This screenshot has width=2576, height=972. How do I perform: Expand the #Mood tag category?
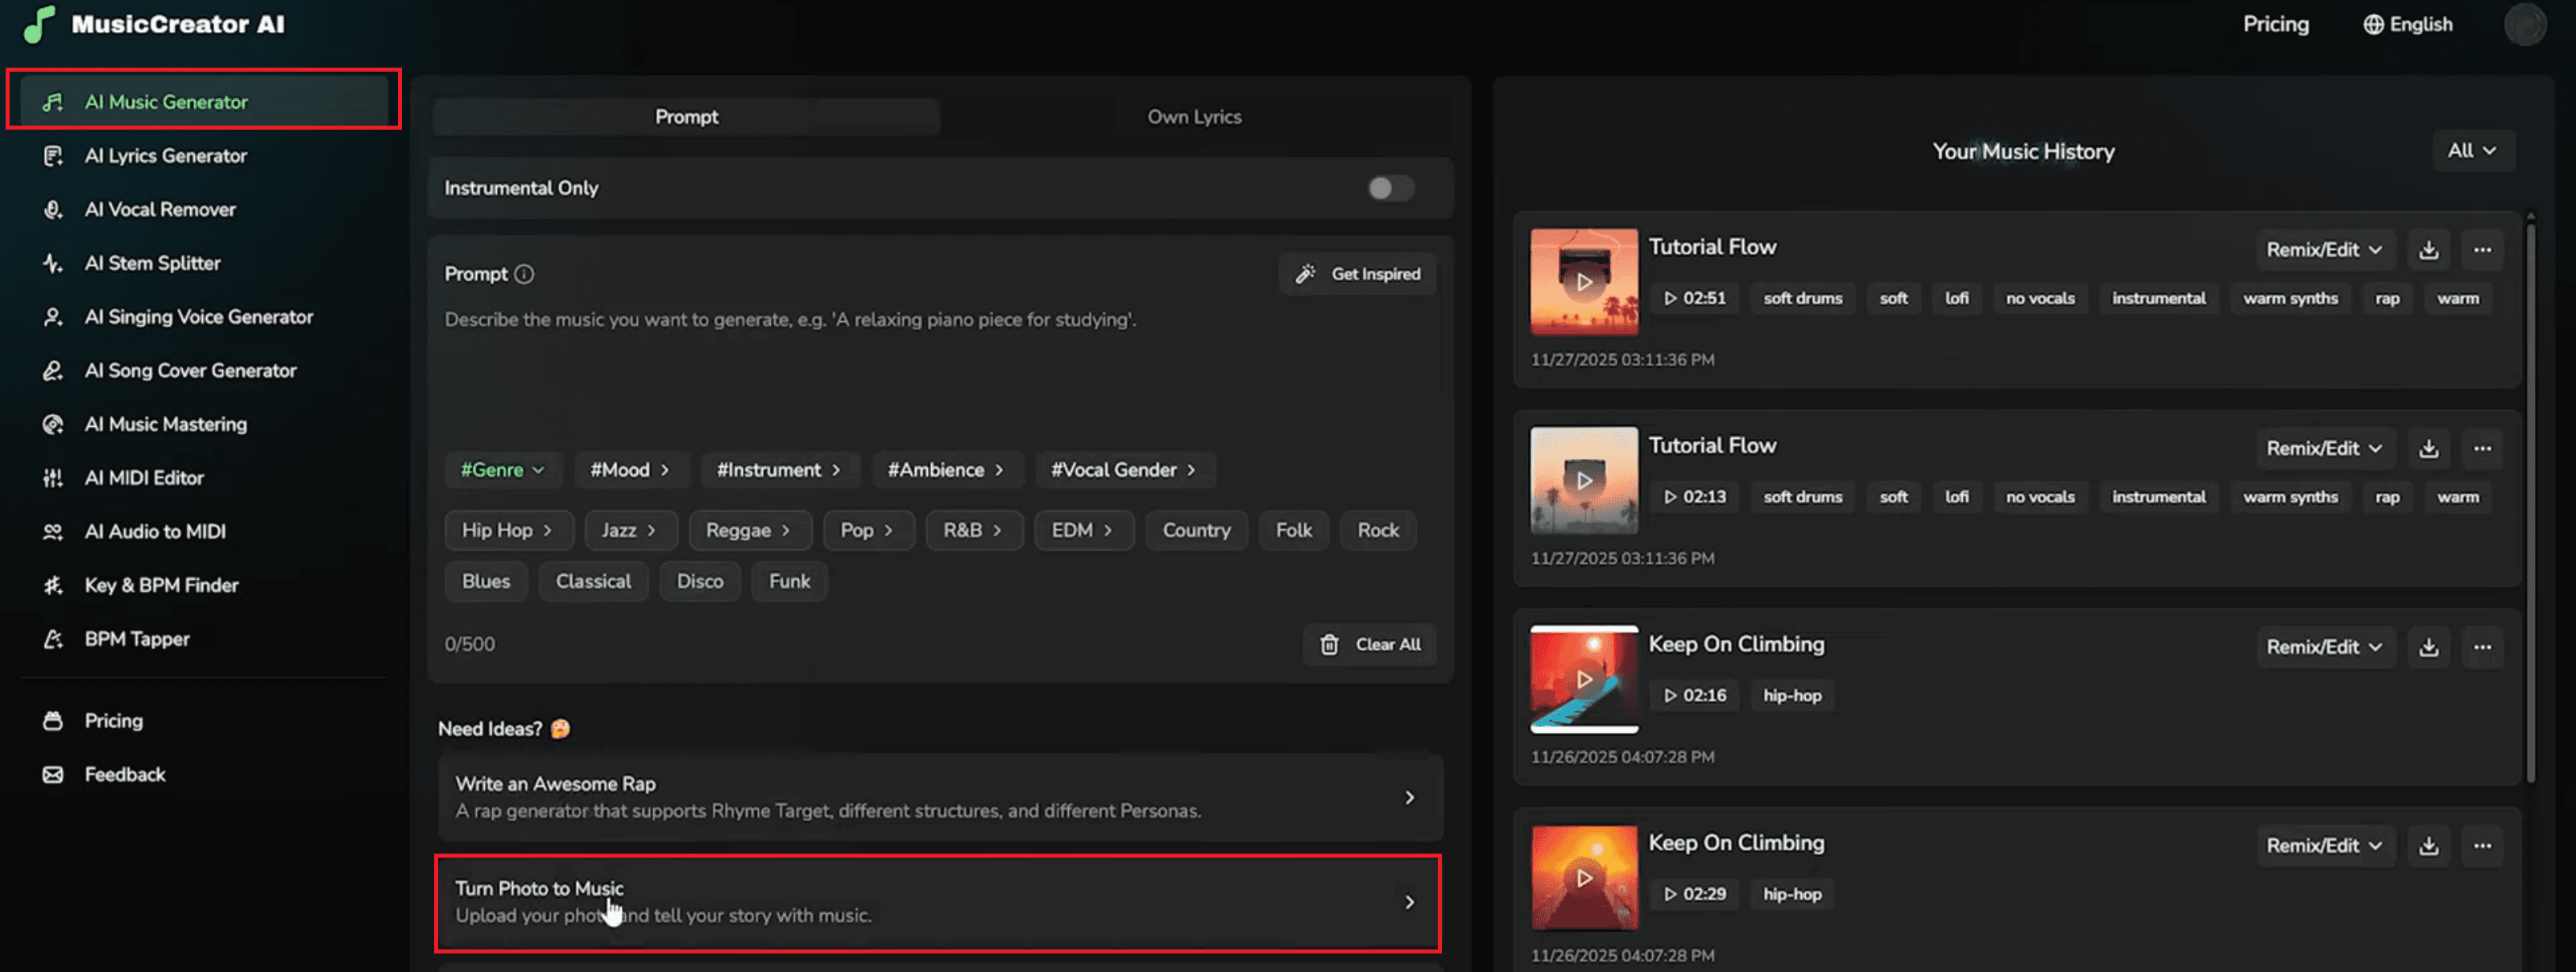(629, 470)
